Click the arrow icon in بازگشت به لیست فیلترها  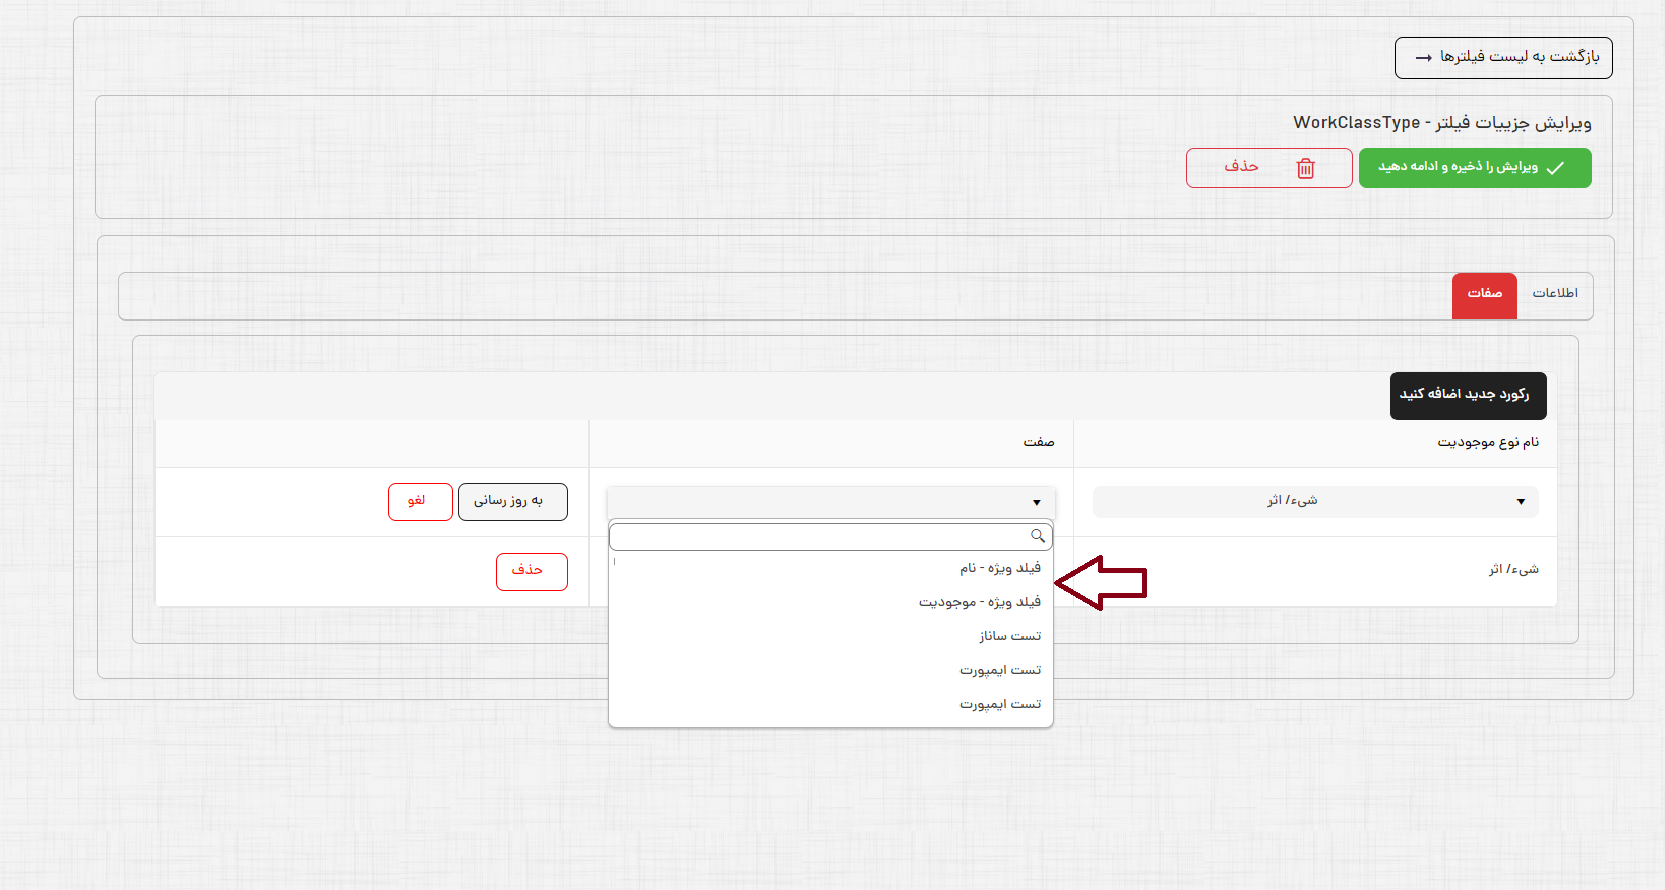(x=1423, y=58)
